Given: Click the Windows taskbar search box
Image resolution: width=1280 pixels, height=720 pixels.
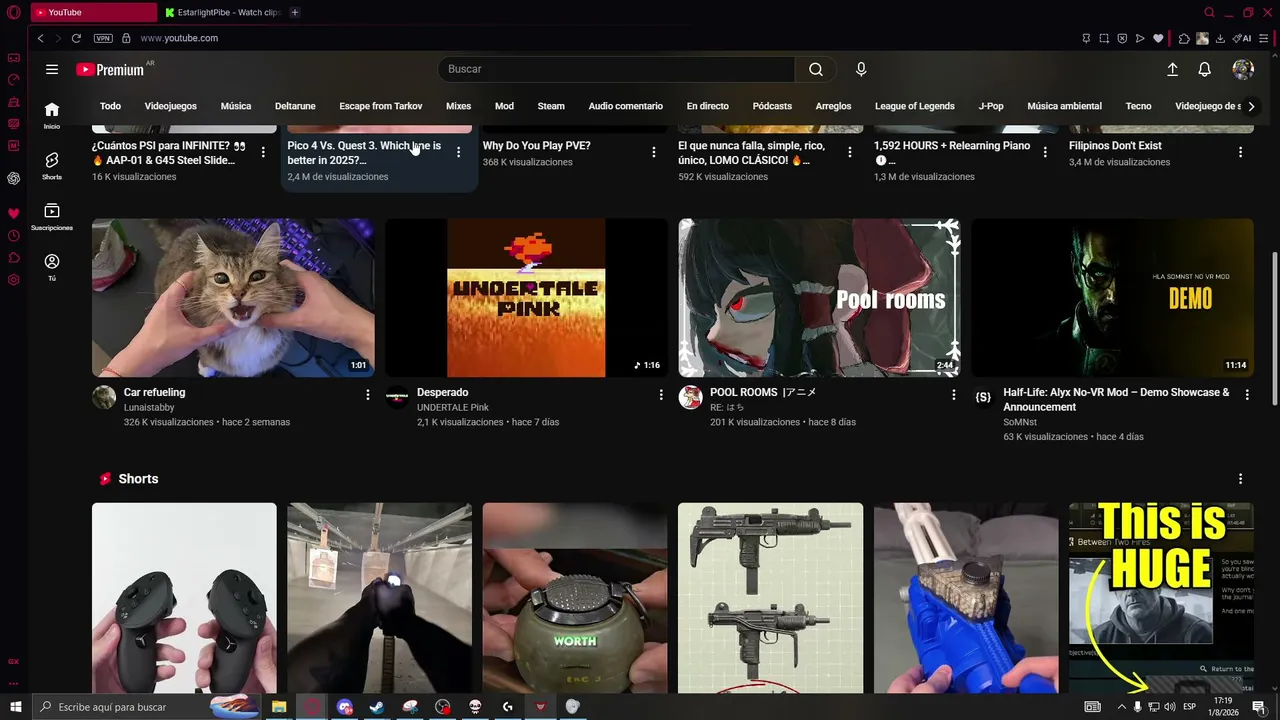Looking at the screenshot, I should [x=146, y=707].
